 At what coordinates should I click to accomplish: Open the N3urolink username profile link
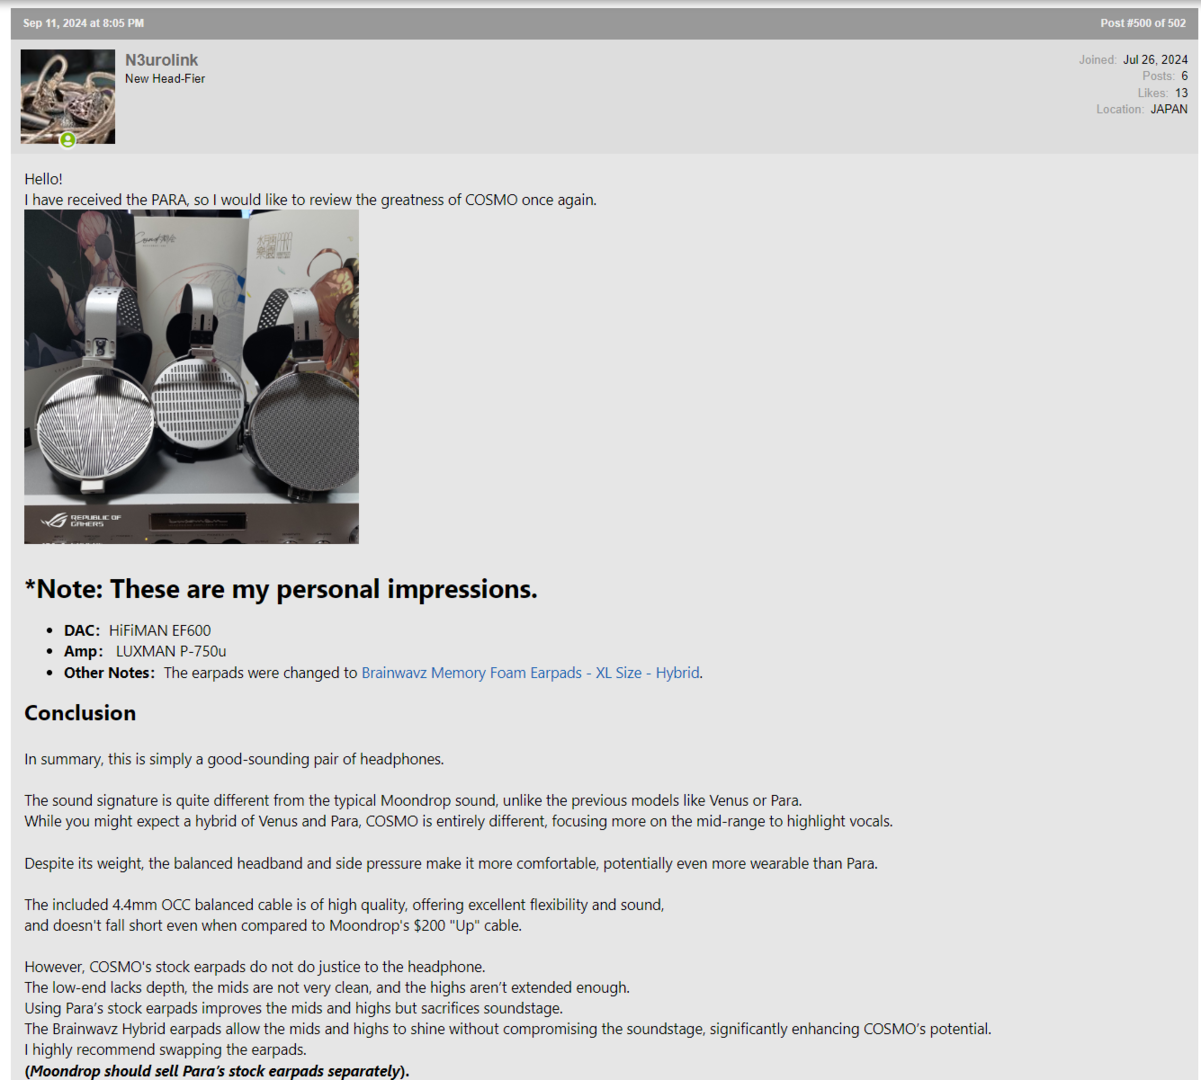(x=161, y=60)
